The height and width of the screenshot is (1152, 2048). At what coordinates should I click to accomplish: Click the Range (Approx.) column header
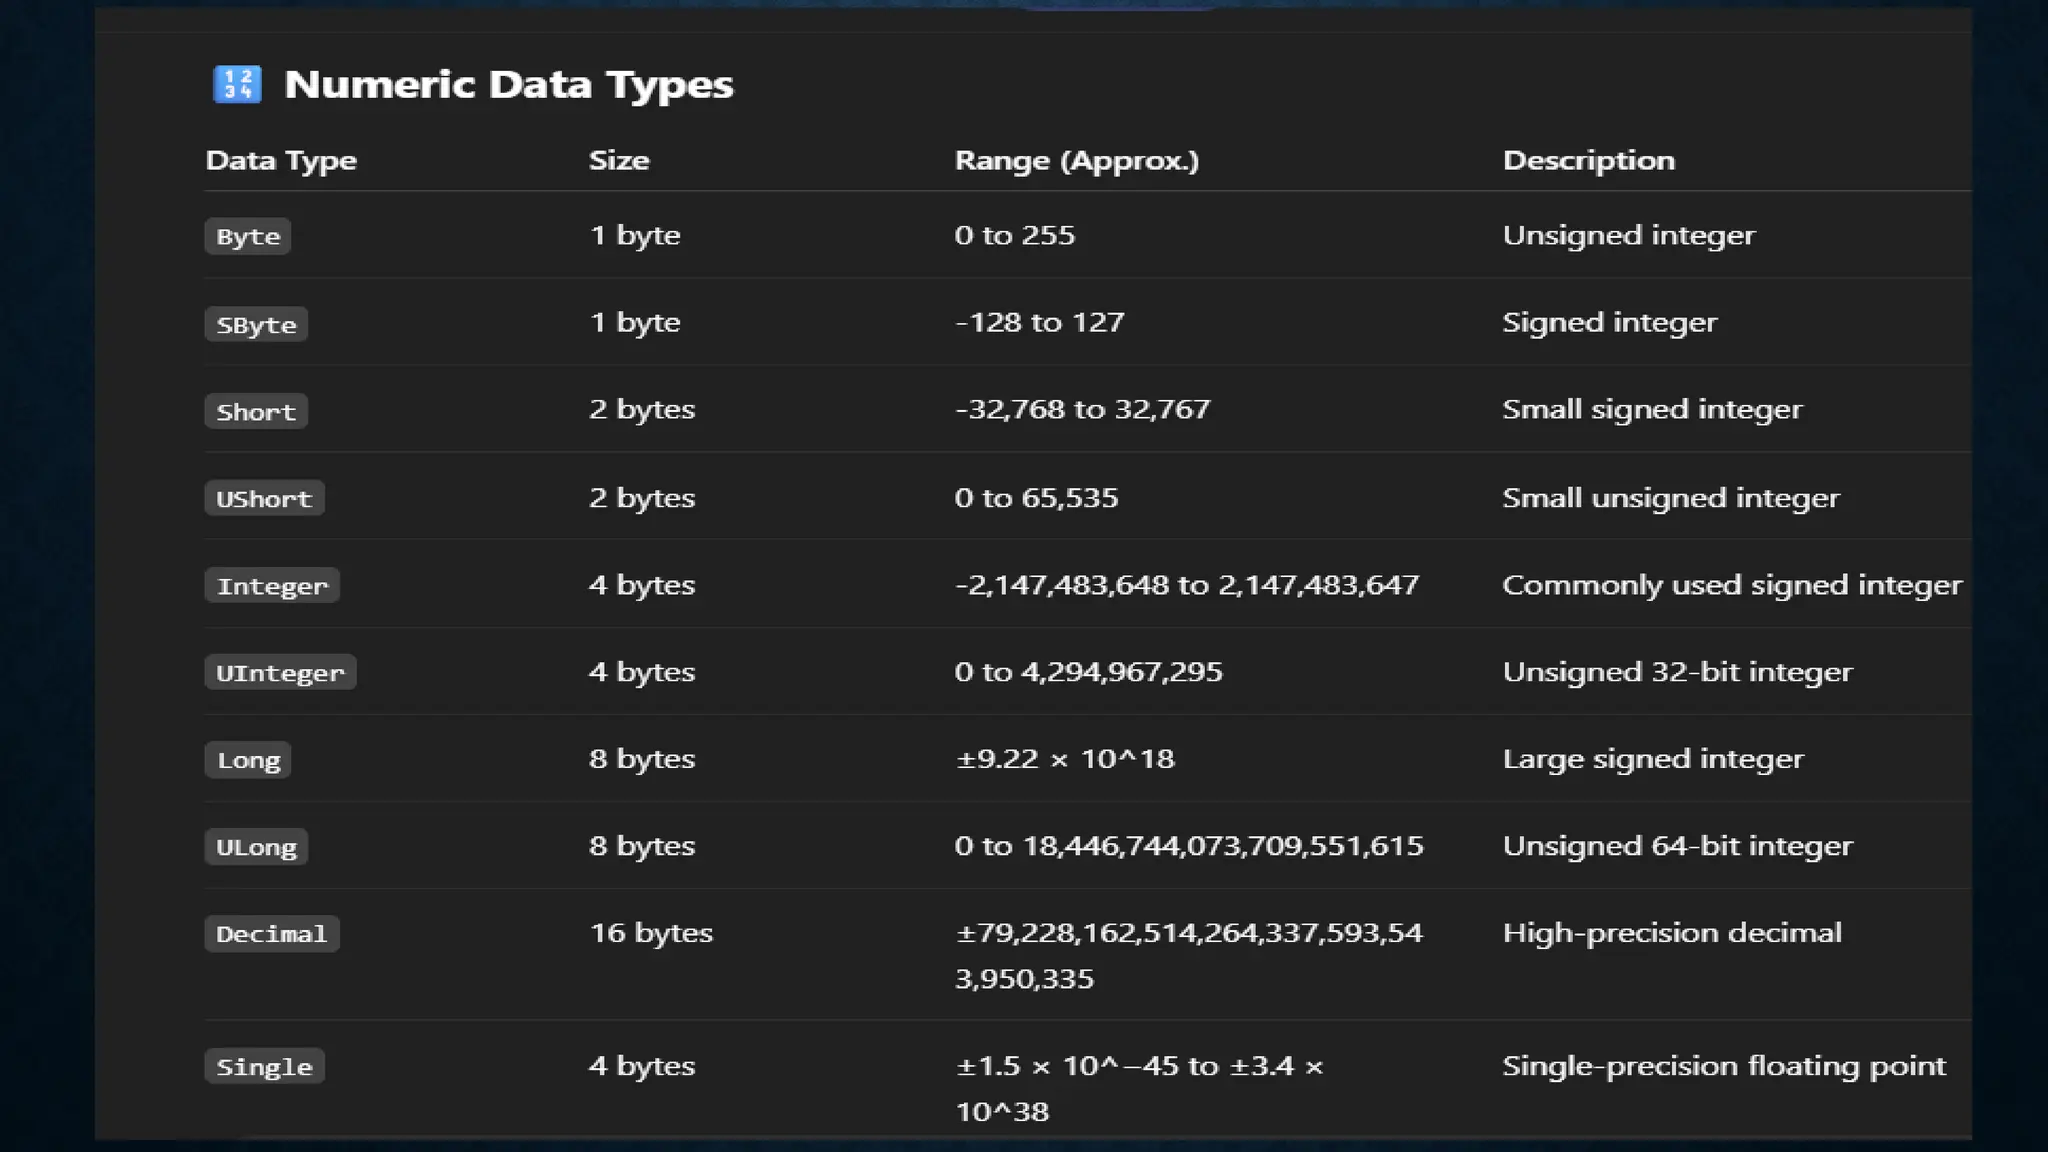tap(1076, 160)
